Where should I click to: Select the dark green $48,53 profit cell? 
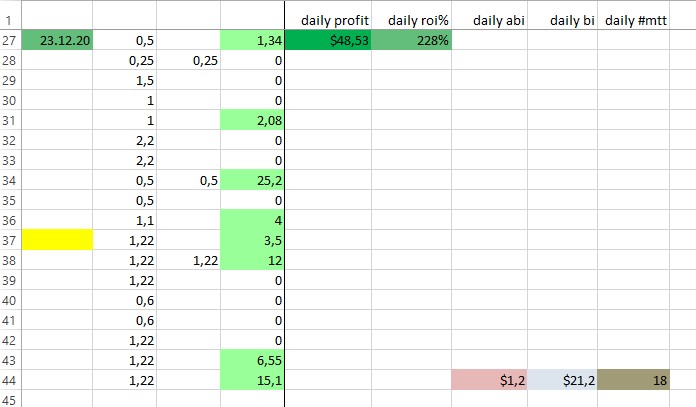(x=328, y=40)
